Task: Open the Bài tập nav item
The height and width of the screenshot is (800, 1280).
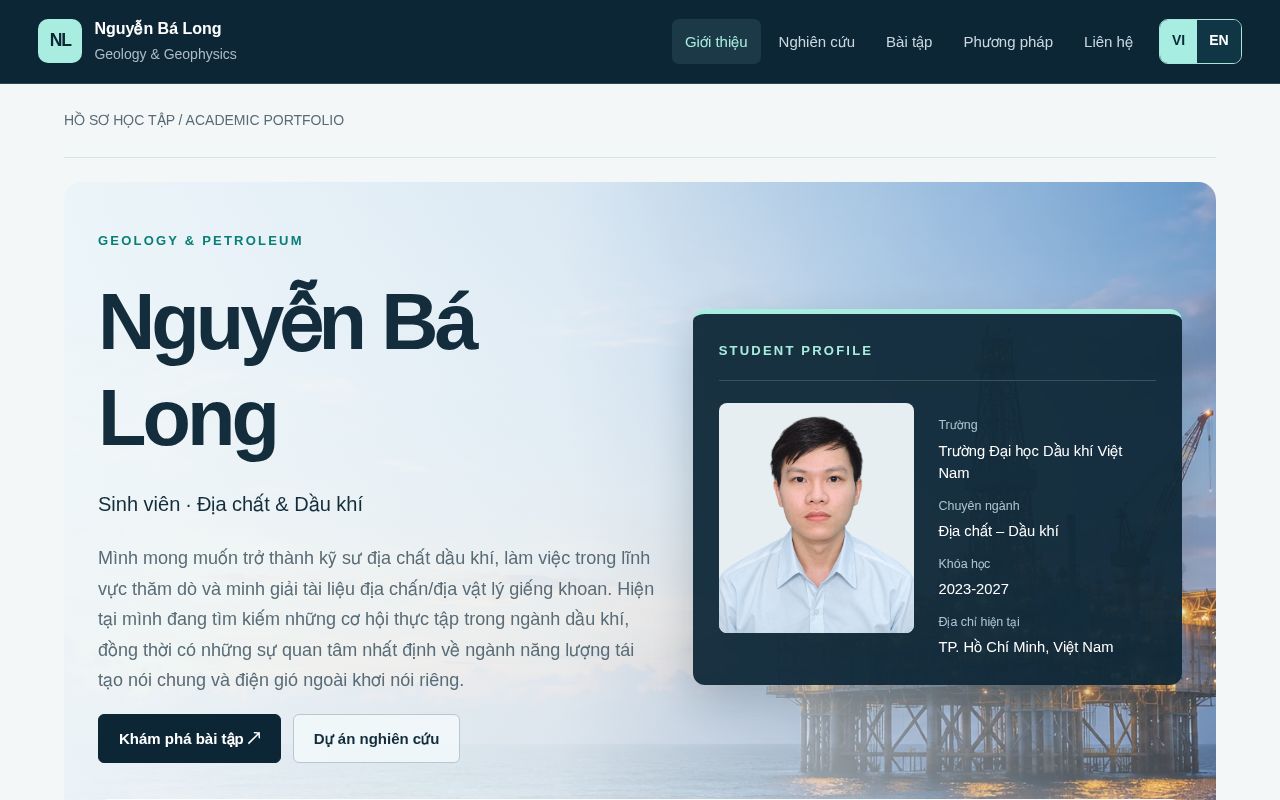Action: [x=909, y=41]
